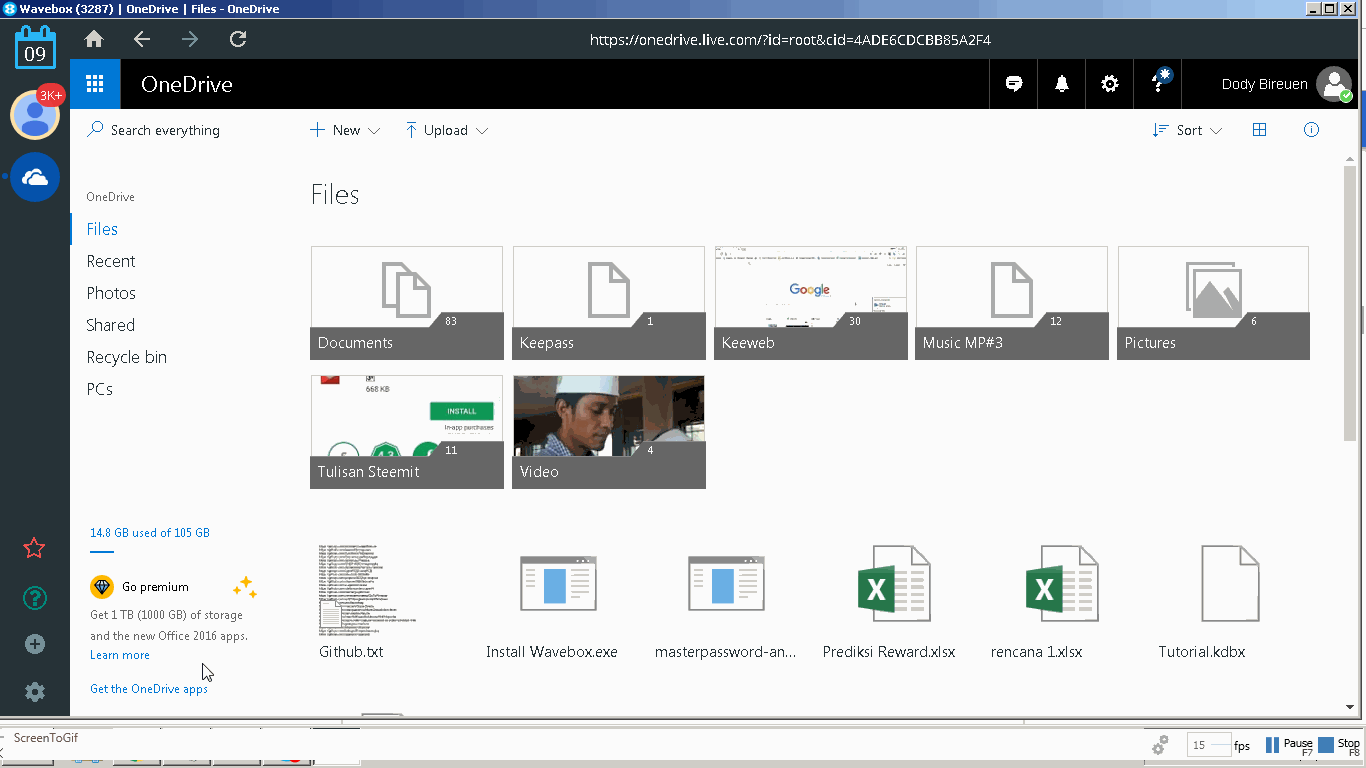The height and width of the screenshot is (768, 1366).
Task: Open the Files section in the sidebar
Action: click(102, 229)
